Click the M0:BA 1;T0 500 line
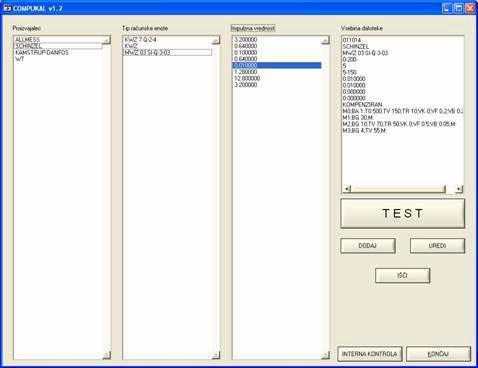The height and width of the screenshot is (368, 478). click(403, 111)
